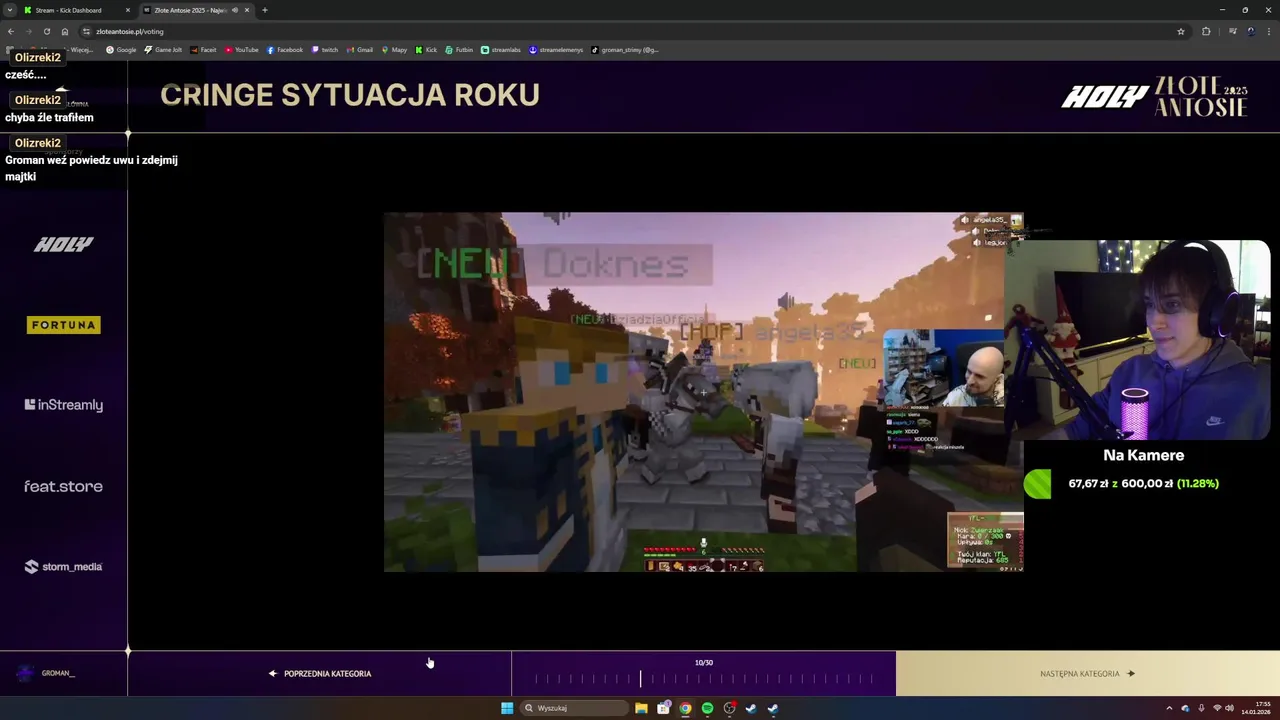Viewport: 1280px width, 720px height.
Task: Open Spotify from taskbar
Action: point(707,708)
